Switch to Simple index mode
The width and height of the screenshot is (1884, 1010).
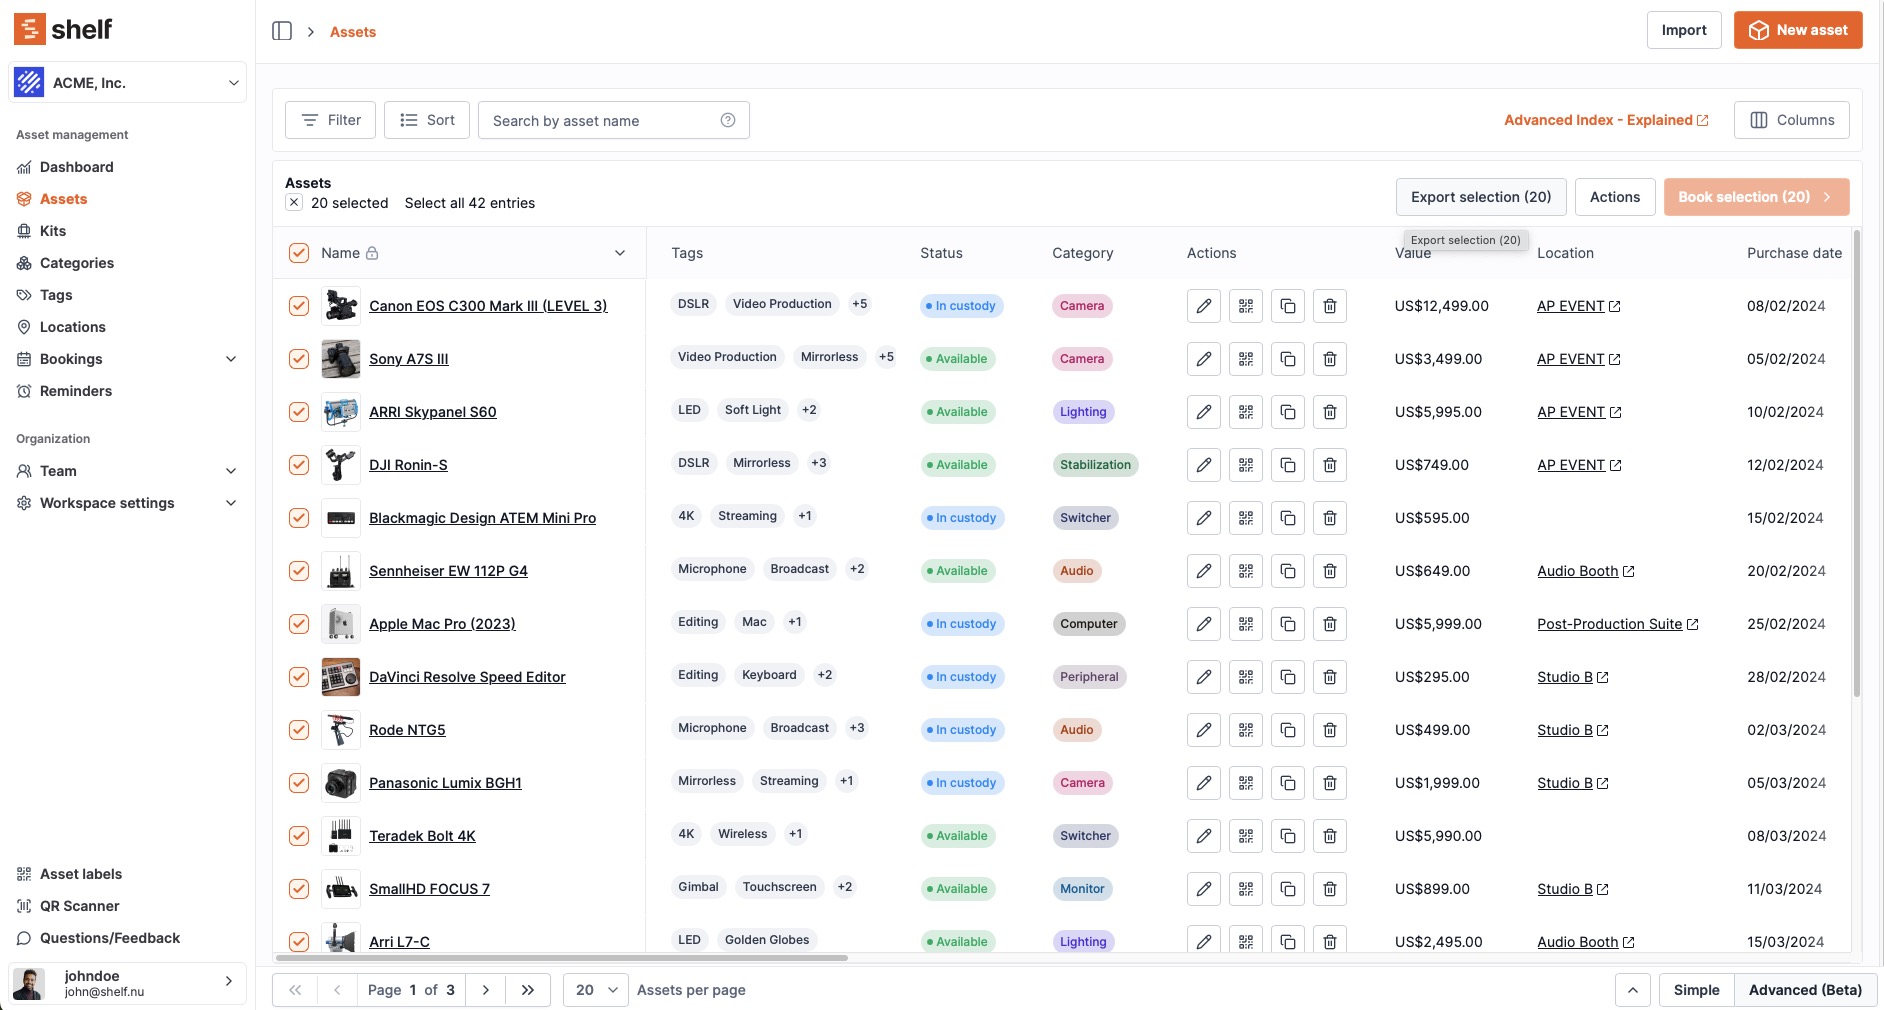click(x=1696, y=990)
